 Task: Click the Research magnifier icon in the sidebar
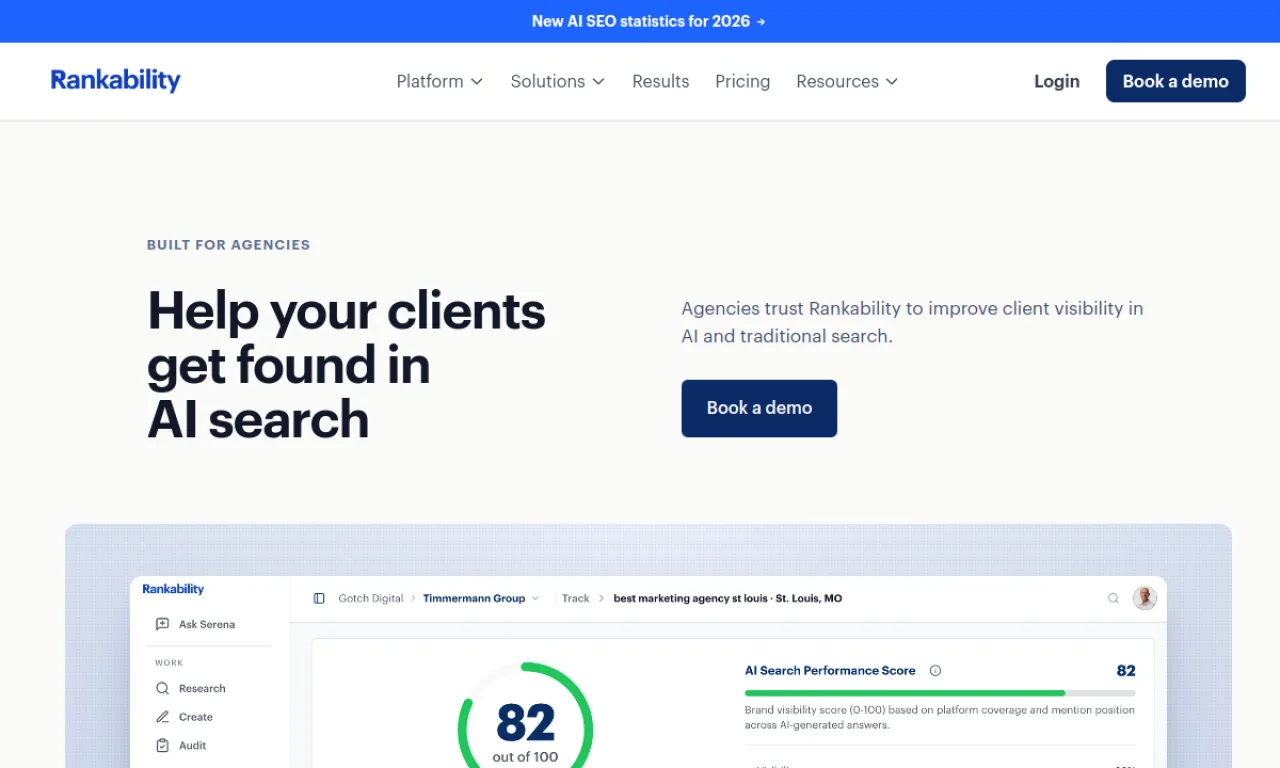(x=162, y=688)
